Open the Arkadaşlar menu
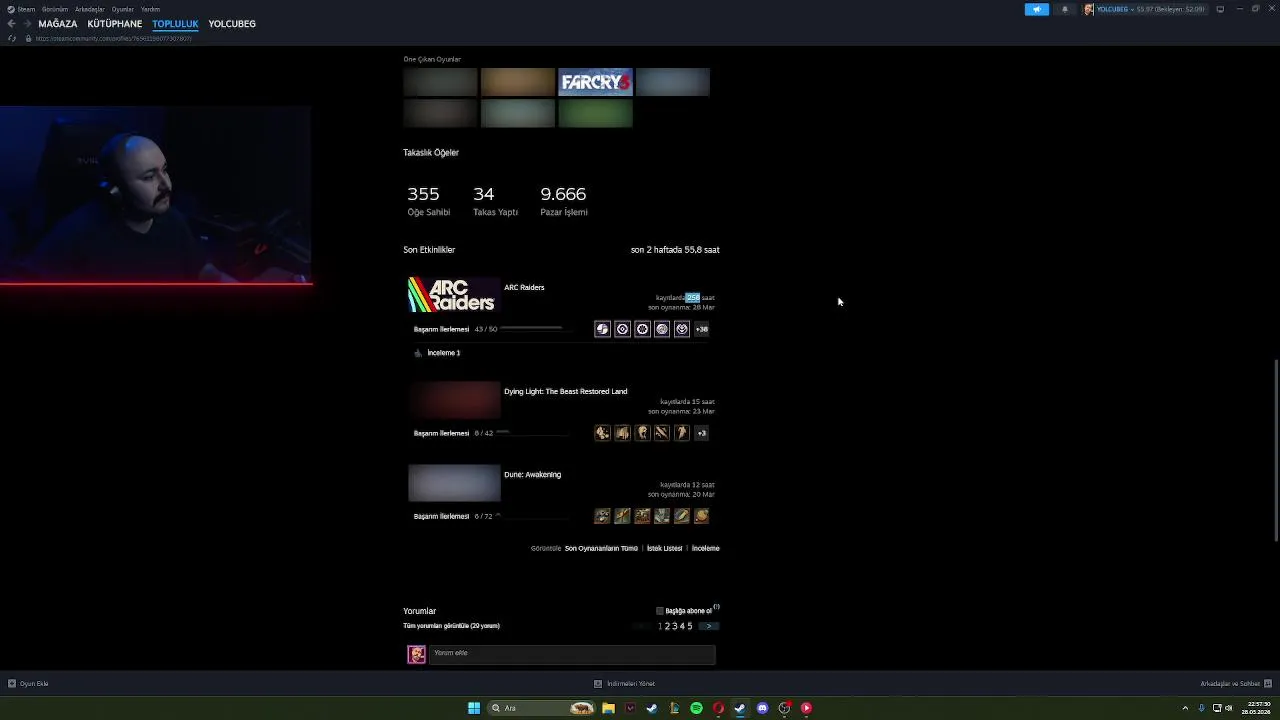The width and height of the screenshot is (1280, 720). coord(90,9)
